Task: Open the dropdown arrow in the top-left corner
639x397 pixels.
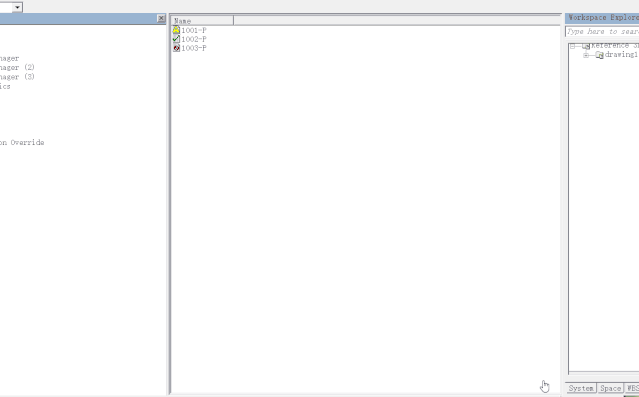Action: [x=17, y=7]
